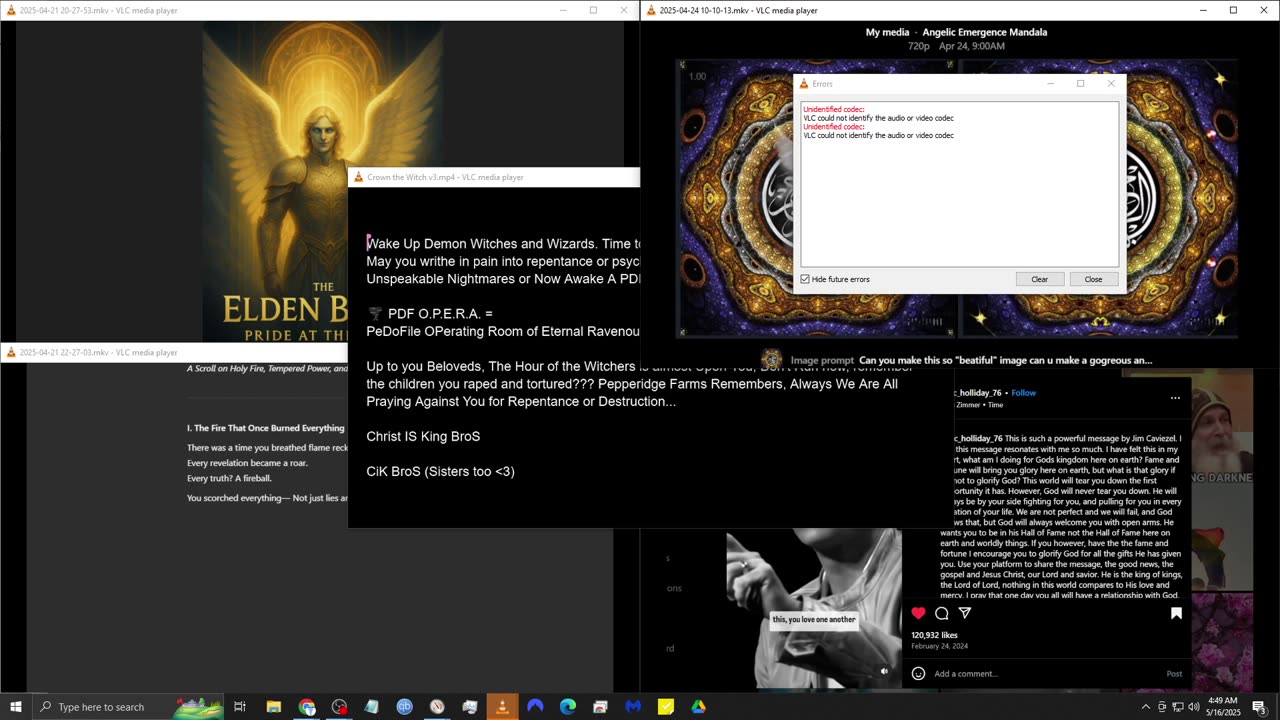The image size is (1280, 720).
Task: Open the notepad-style taskbar icon
Action: coord(372,707)
